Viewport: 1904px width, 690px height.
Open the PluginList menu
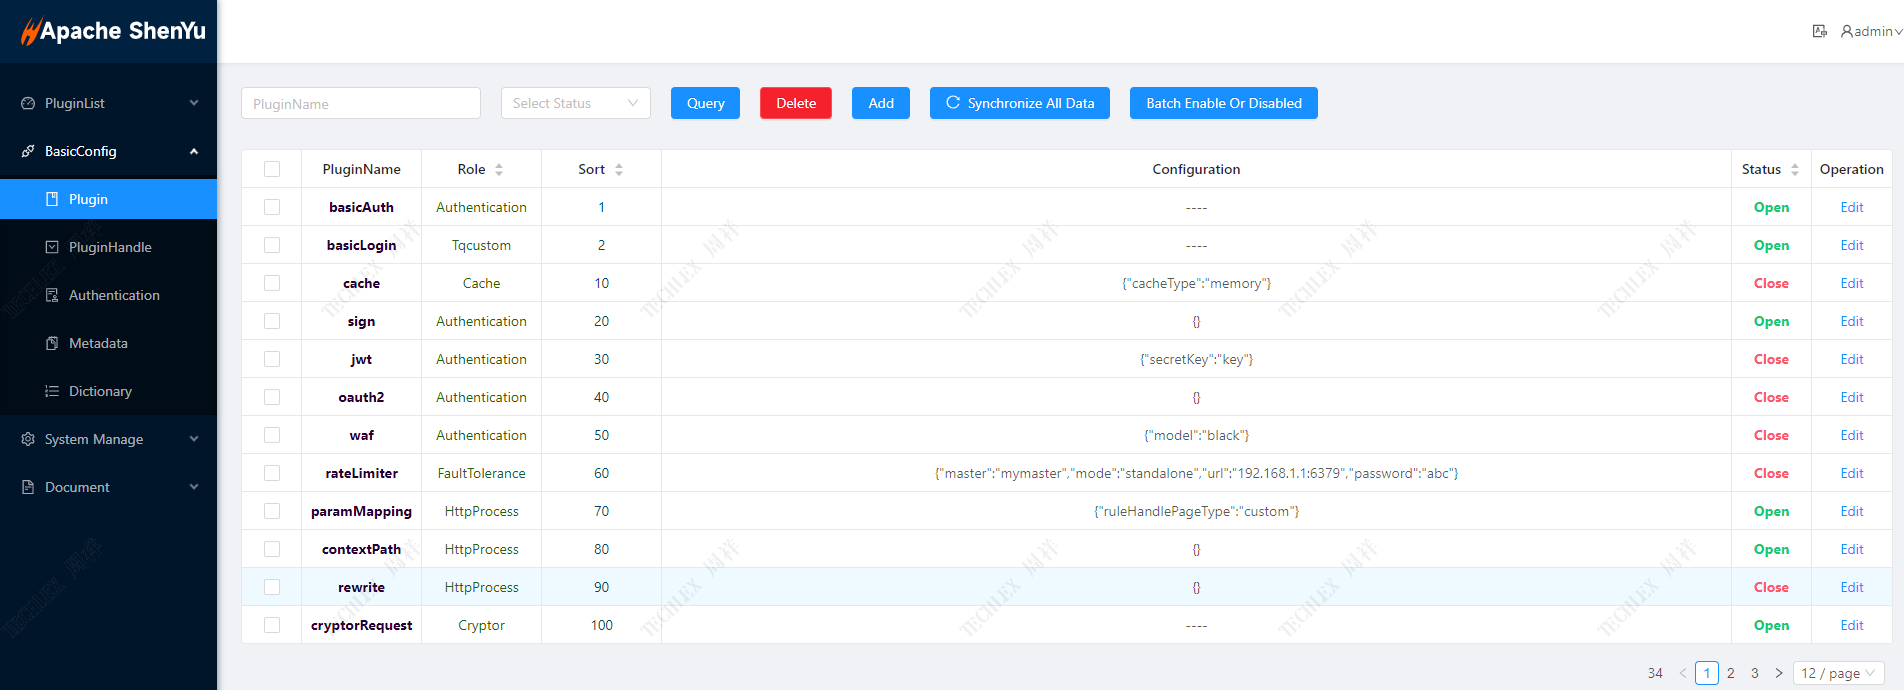click(108, 103)
